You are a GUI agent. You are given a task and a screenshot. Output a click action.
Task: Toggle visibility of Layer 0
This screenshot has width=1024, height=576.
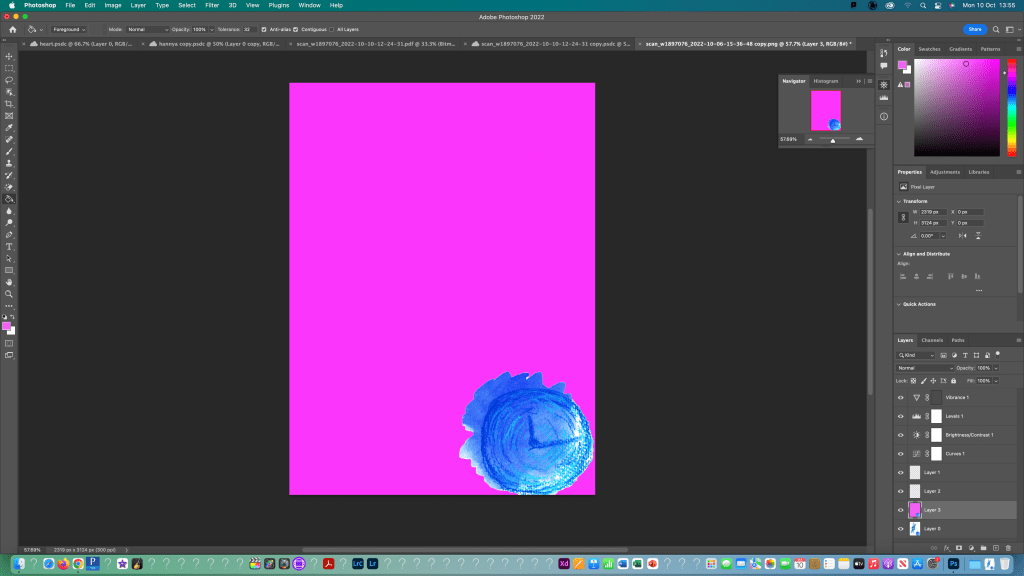coord(900,528)
